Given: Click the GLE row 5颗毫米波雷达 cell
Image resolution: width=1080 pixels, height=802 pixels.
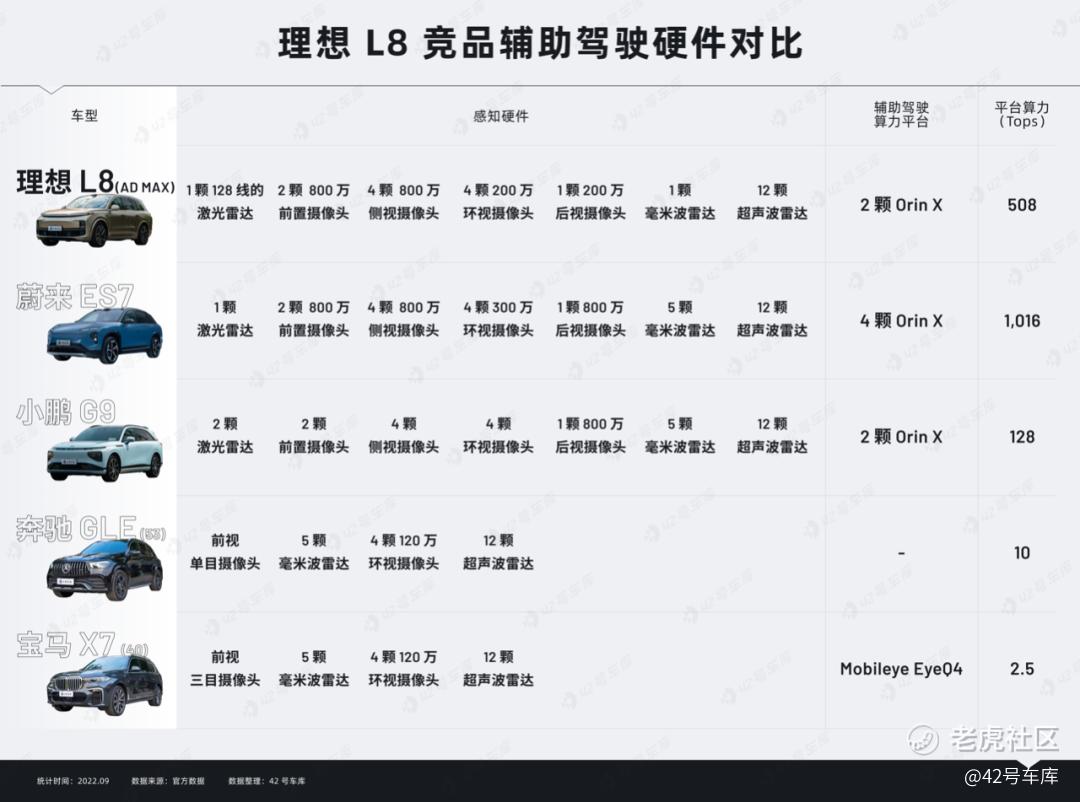Looking at the screenshot, I should click(x=313, y=551).
